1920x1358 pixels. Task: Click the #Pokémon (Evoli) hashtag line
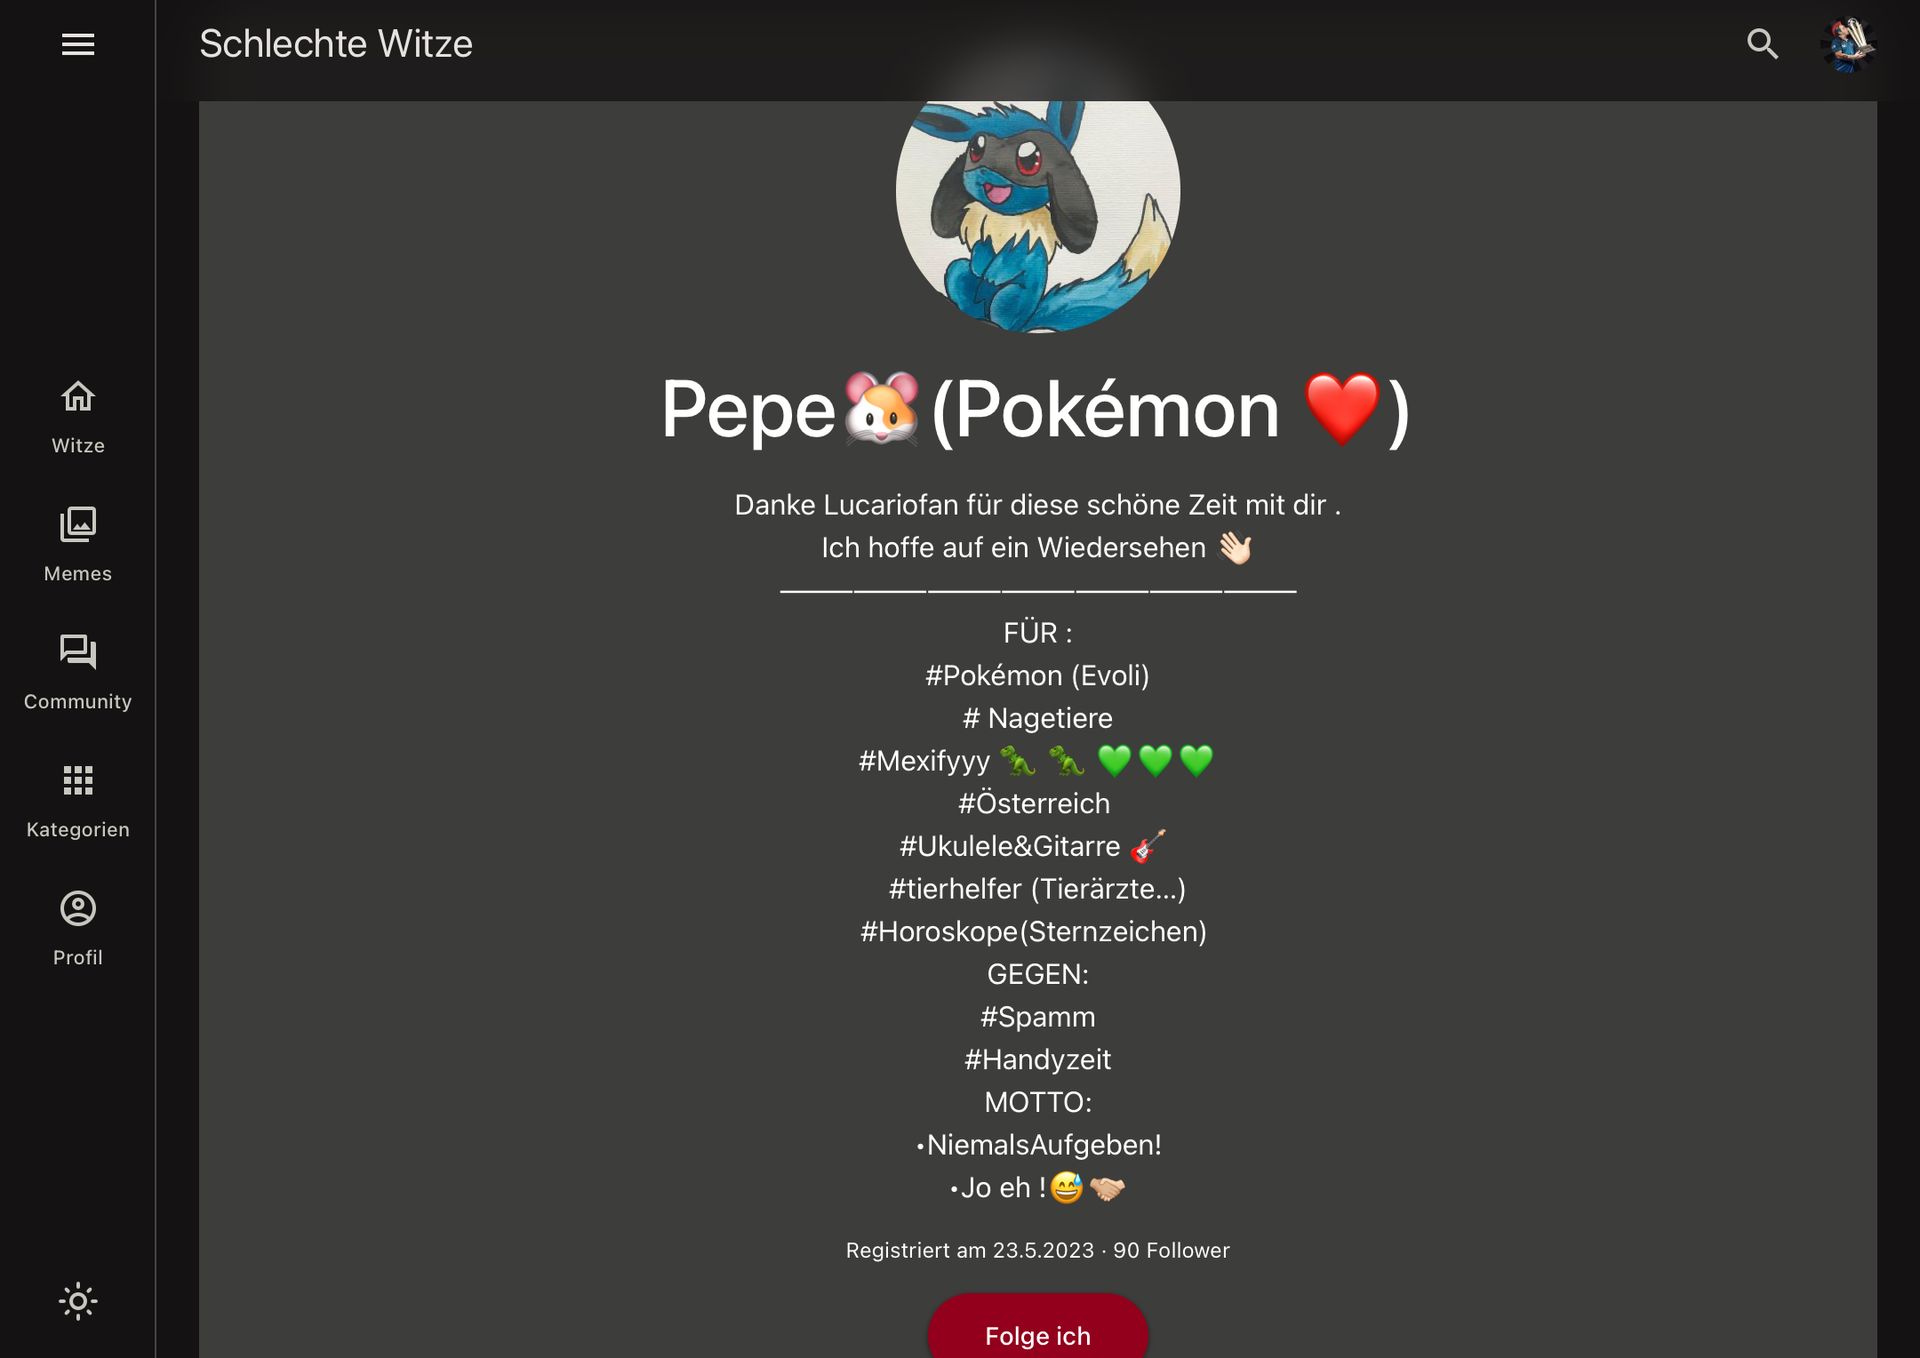pyautogui.click(x=1037, y=676)
